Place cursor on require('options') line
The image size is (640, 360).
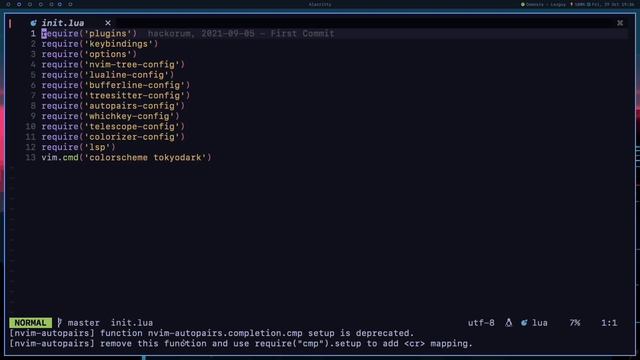pos(89,54)
